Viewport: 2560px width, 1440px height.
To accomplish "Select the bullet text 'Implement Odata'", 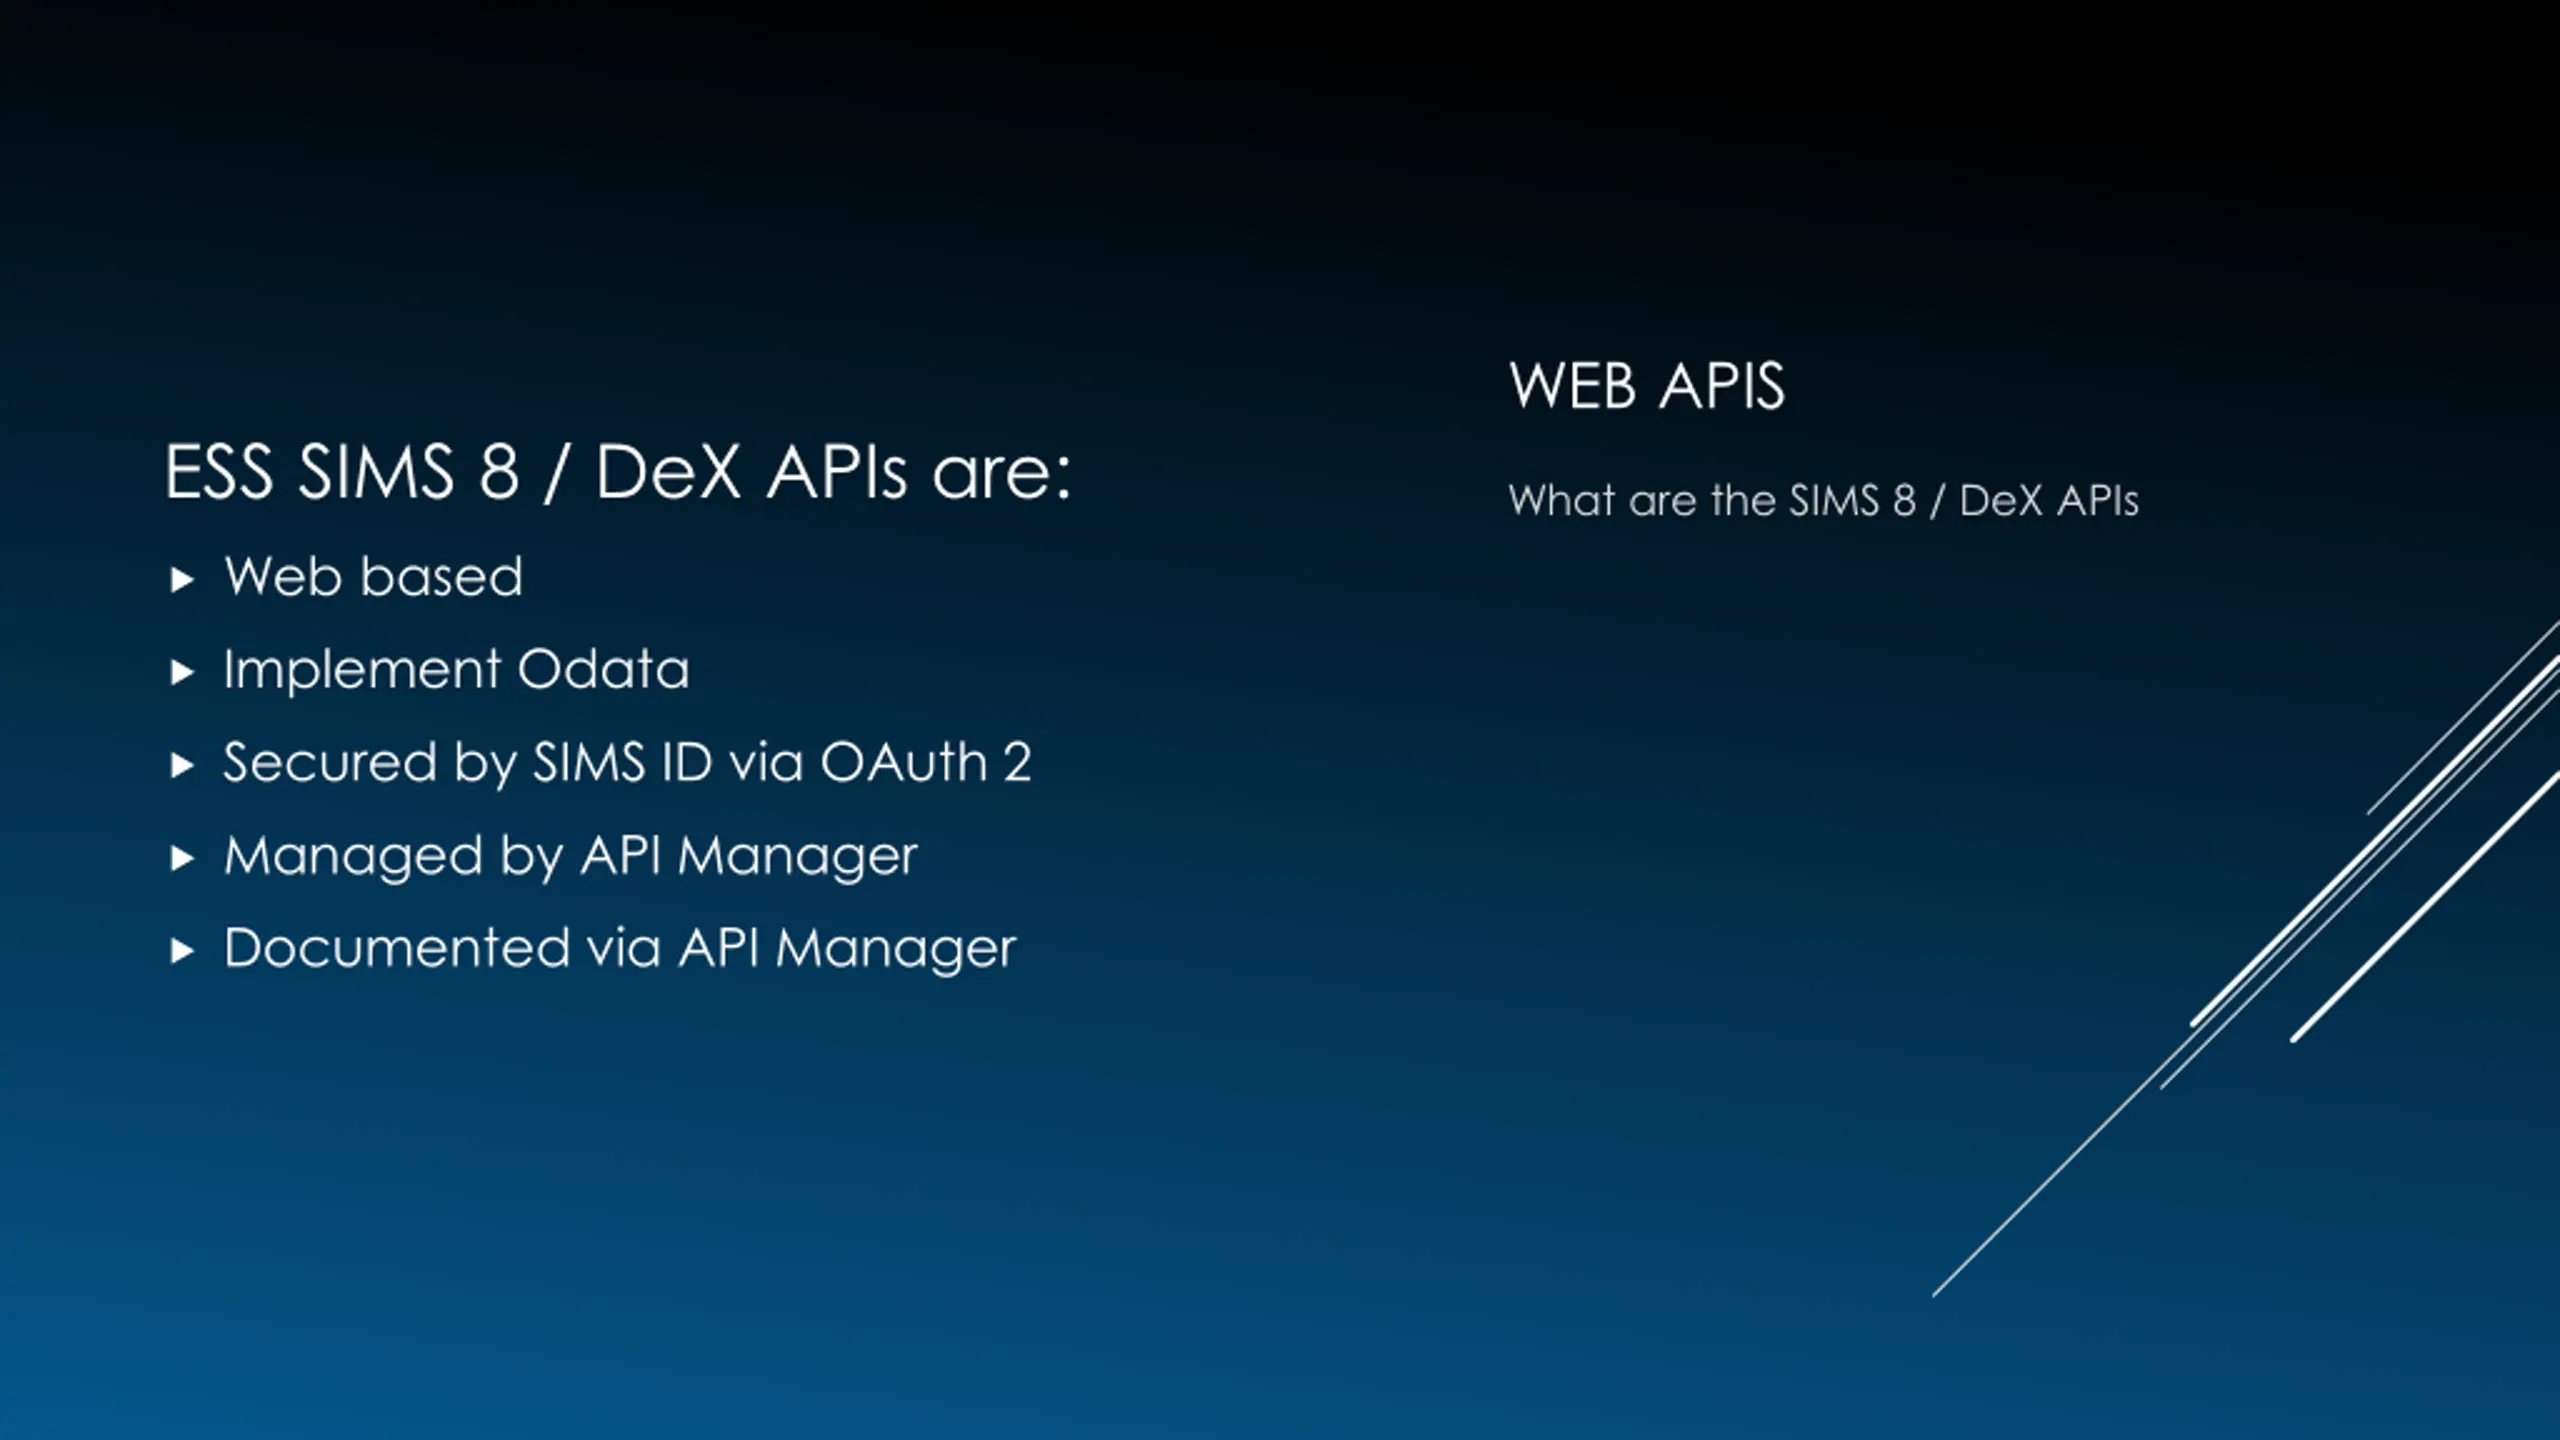I will tap(456, 669).
